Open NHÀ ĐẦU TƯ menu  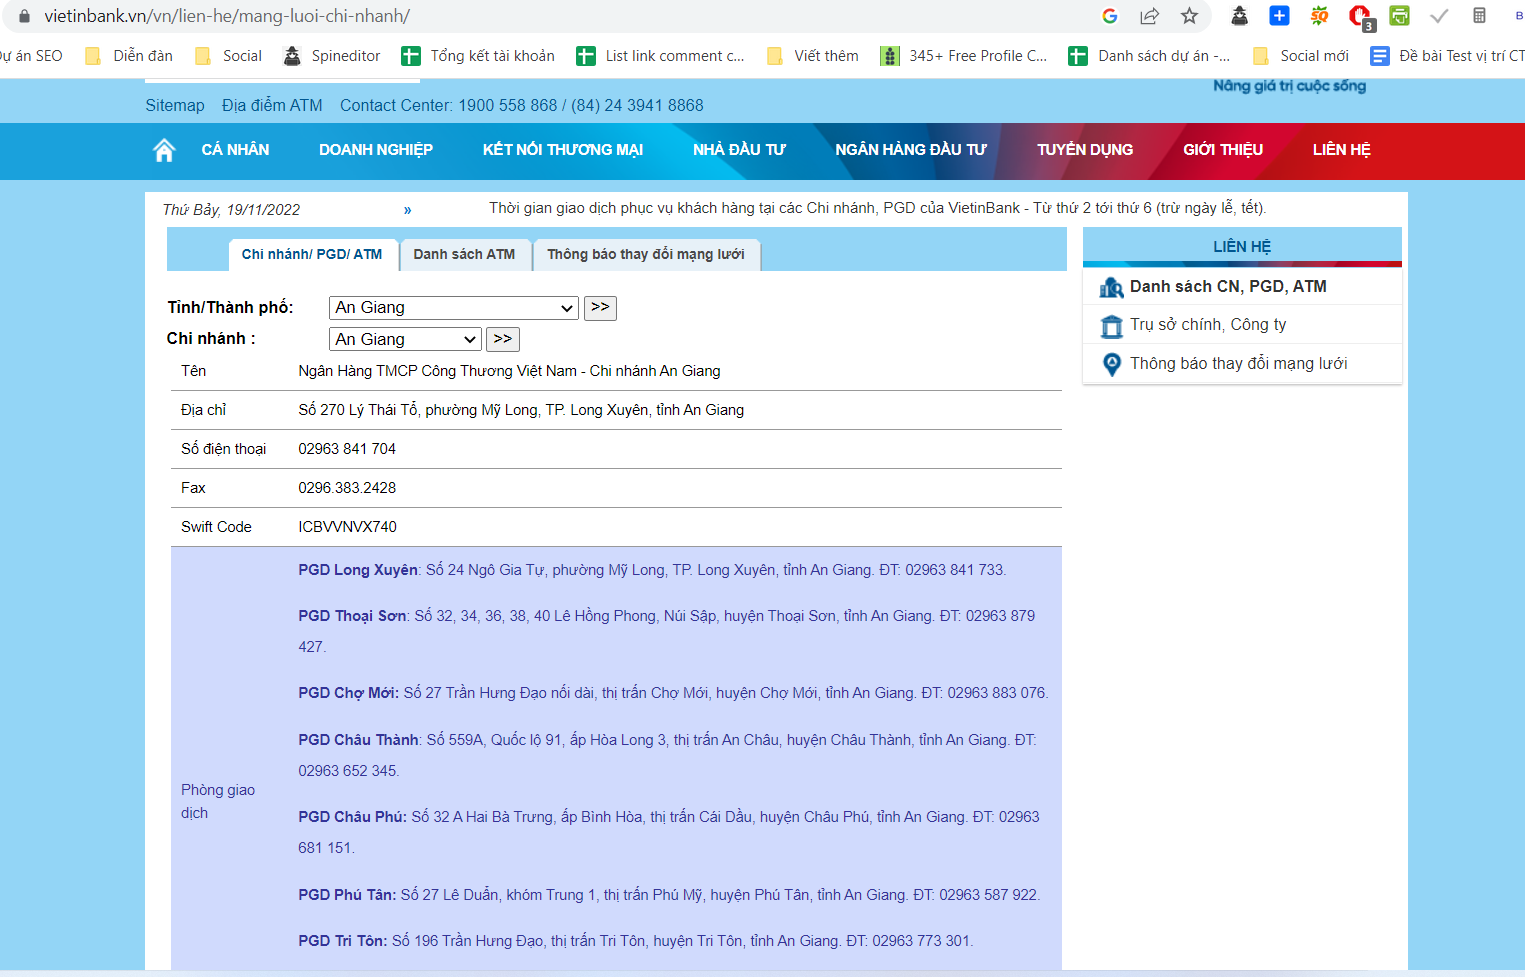click(x=739, y=150)
